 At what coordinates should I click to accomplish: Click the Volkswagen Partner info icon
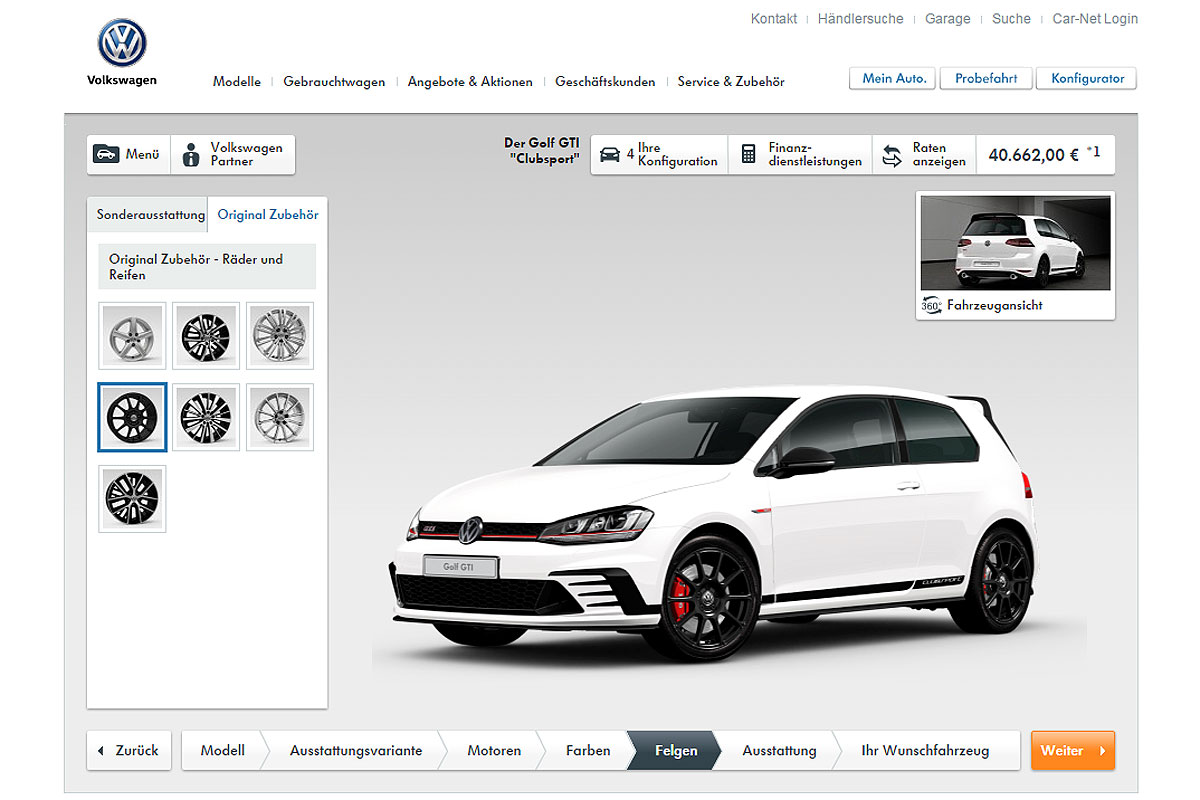[x=192, y=155]
